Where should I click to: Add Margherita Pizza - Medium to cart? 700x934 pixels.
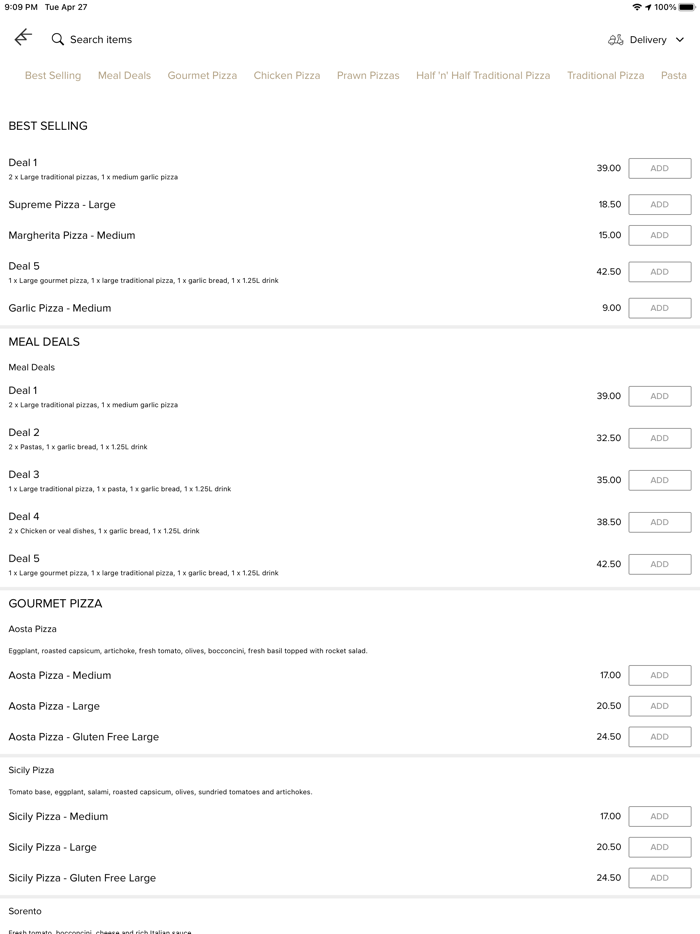point(659,236)
